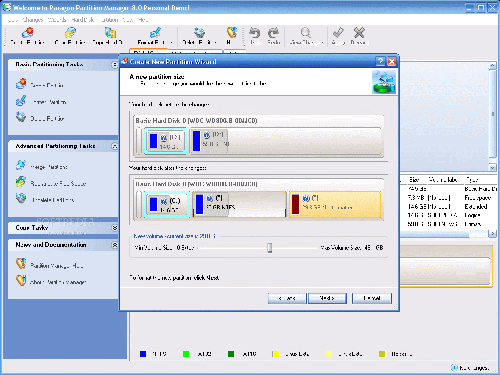The height and width of the screenshot is (375, 500).
Task: Expand the Copy Tasks panel
Action: (114, 228)
